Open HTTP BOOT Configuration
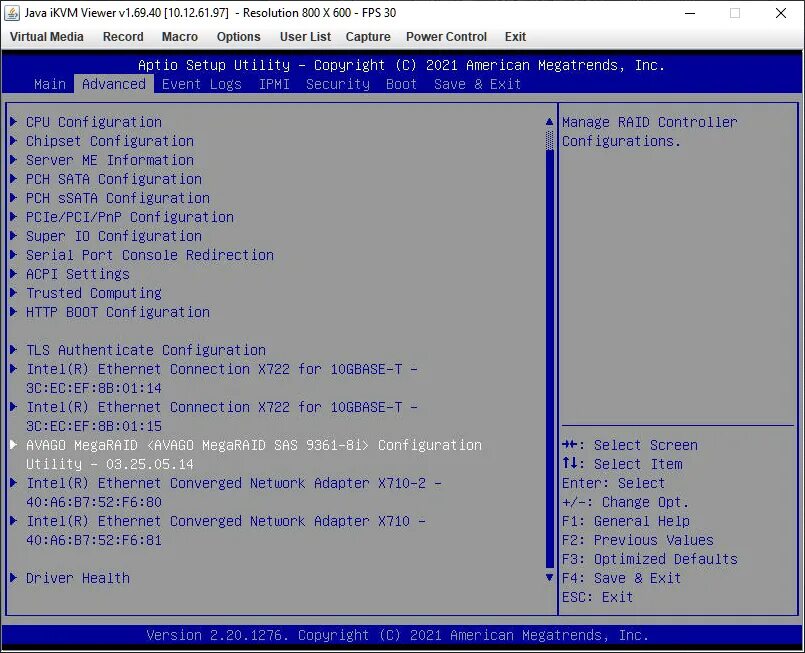 click(118, 312)
